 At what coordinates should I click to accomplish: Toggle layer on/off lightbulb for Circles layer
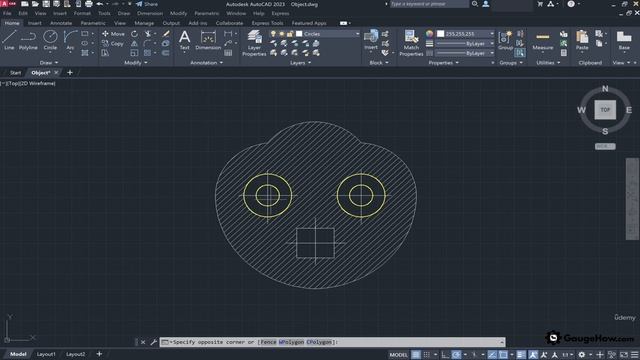(273, 34)
